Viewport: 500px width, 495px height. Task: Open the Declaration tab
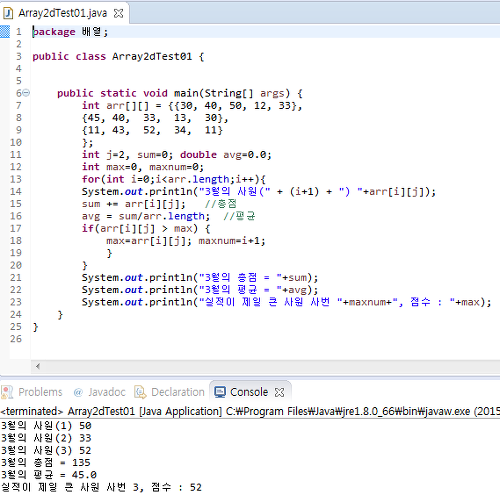tap(178, 392)
